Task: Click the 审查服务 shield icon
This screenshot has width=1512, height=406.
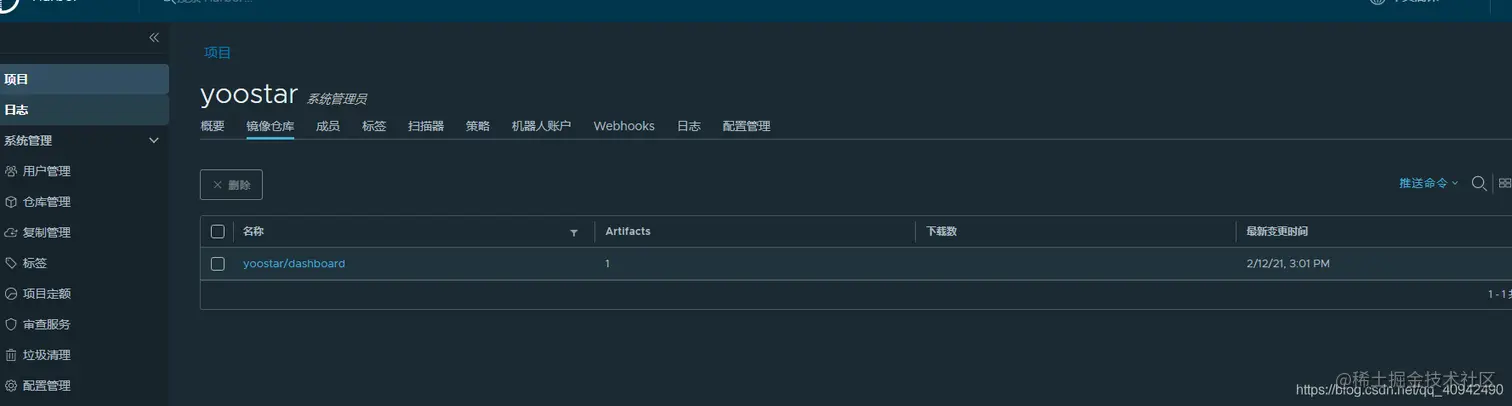Action: tap(11, 324)
